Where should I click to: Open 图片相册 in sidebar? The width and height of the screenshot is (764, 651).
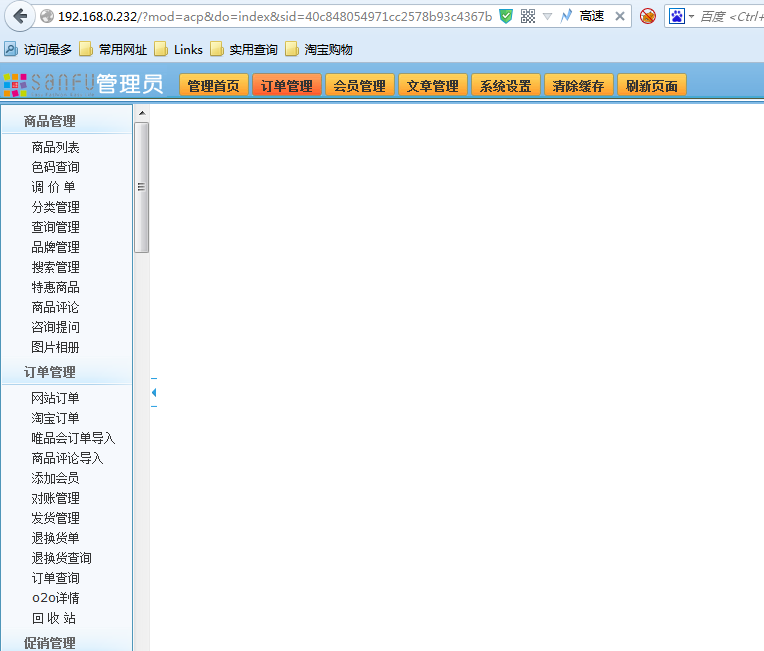(x=56, y=347)
